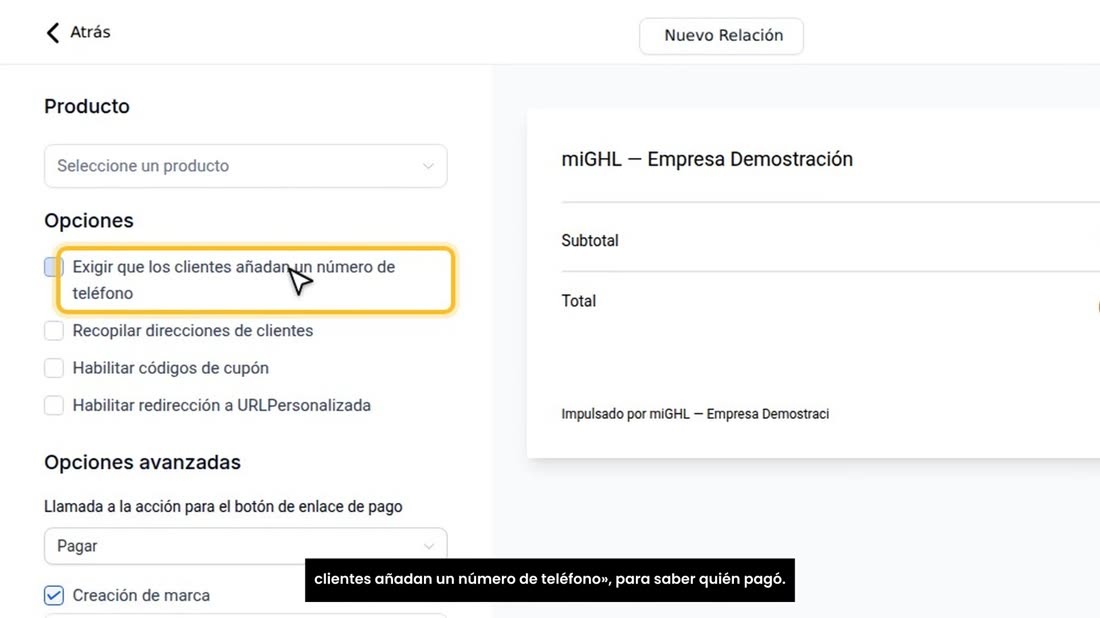1100x618 pixels.
Task: Enable Recopilar direcciones de clientes
Action: coord(54,330)
